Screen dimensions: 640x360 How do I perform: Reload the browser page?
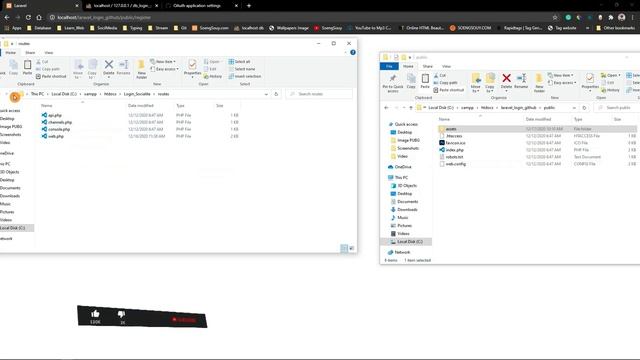[x=28, y=18]
